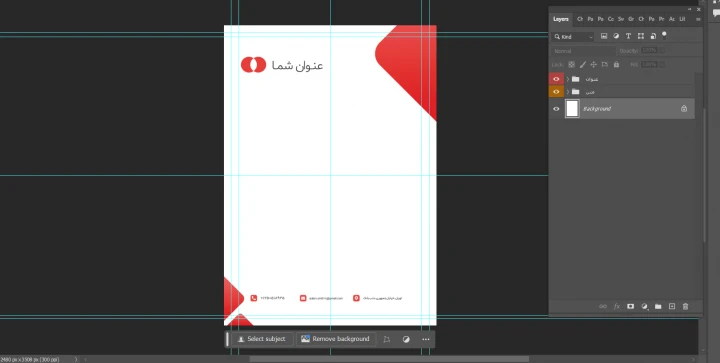The image size is (720, 363).
Task: Hide the Background layer via eye icon
Action: tap(556, 109)
